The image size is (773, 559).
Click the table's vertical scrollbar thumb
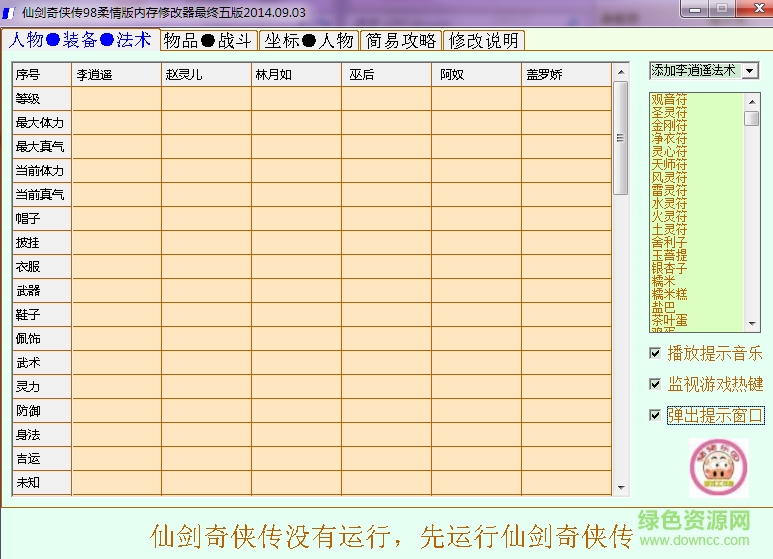[x=621, y=138]
